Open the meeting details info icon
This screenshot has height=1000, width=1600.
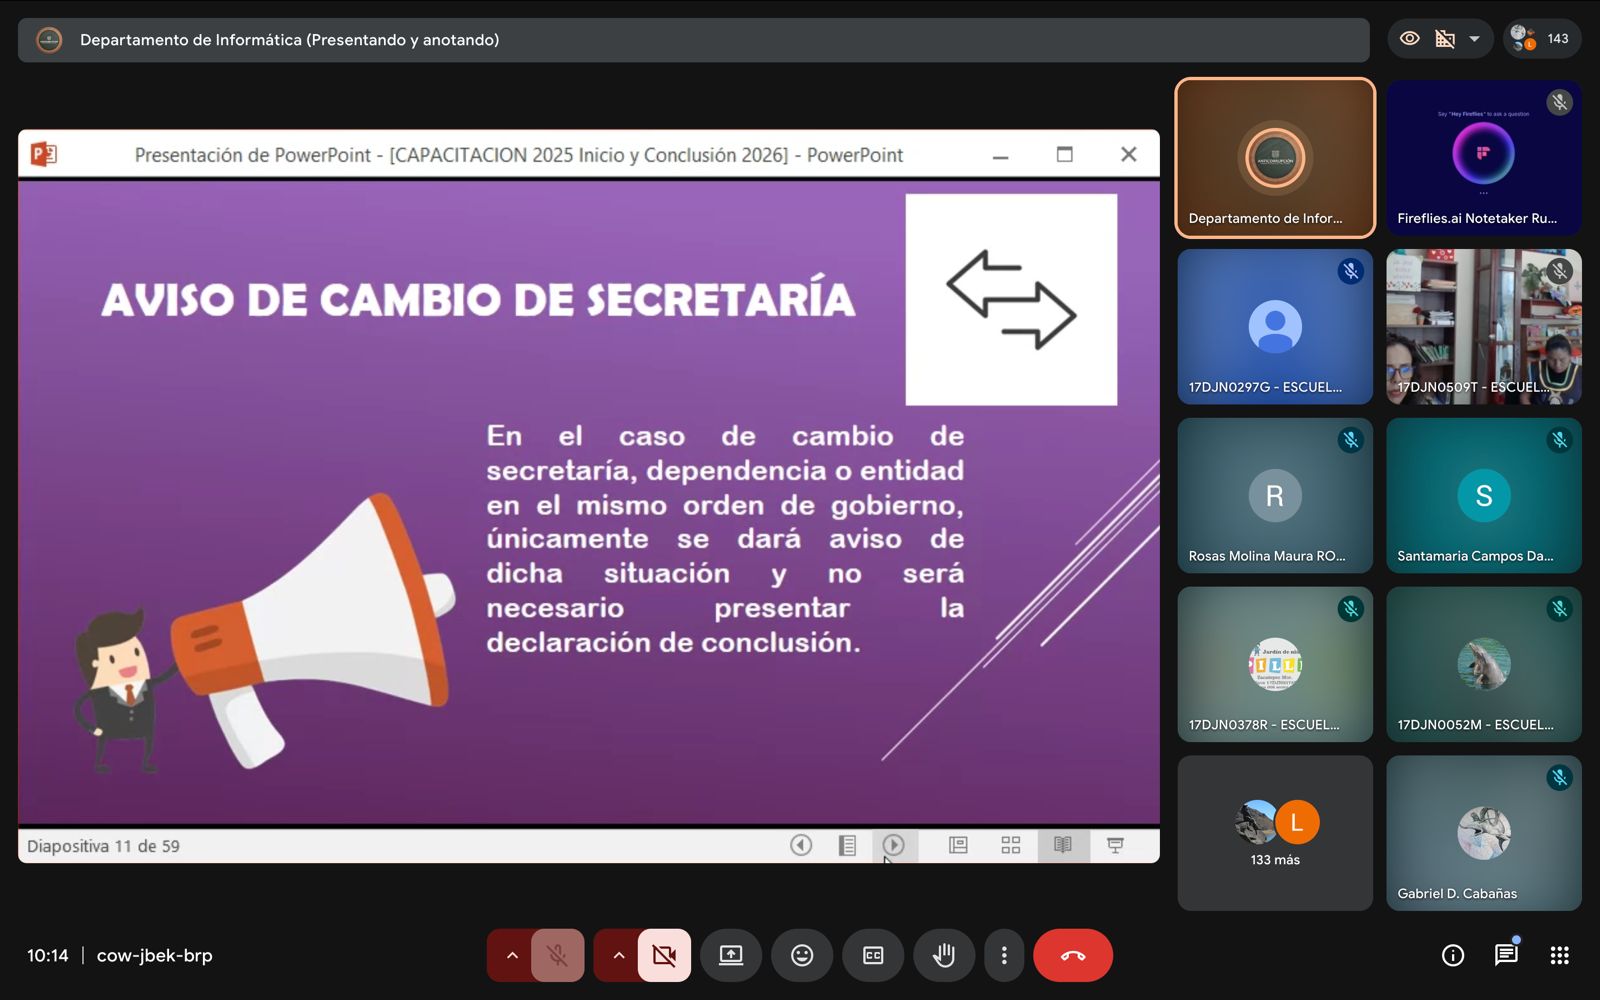pyautogui.click(x=1453, y=956)
